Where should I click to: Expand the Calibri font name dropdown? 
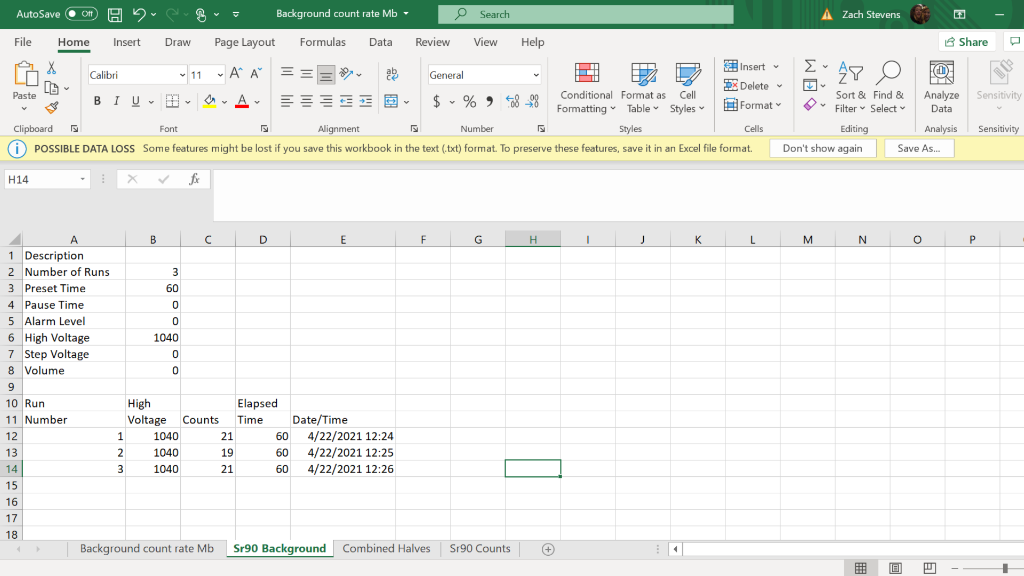(182, 75)
